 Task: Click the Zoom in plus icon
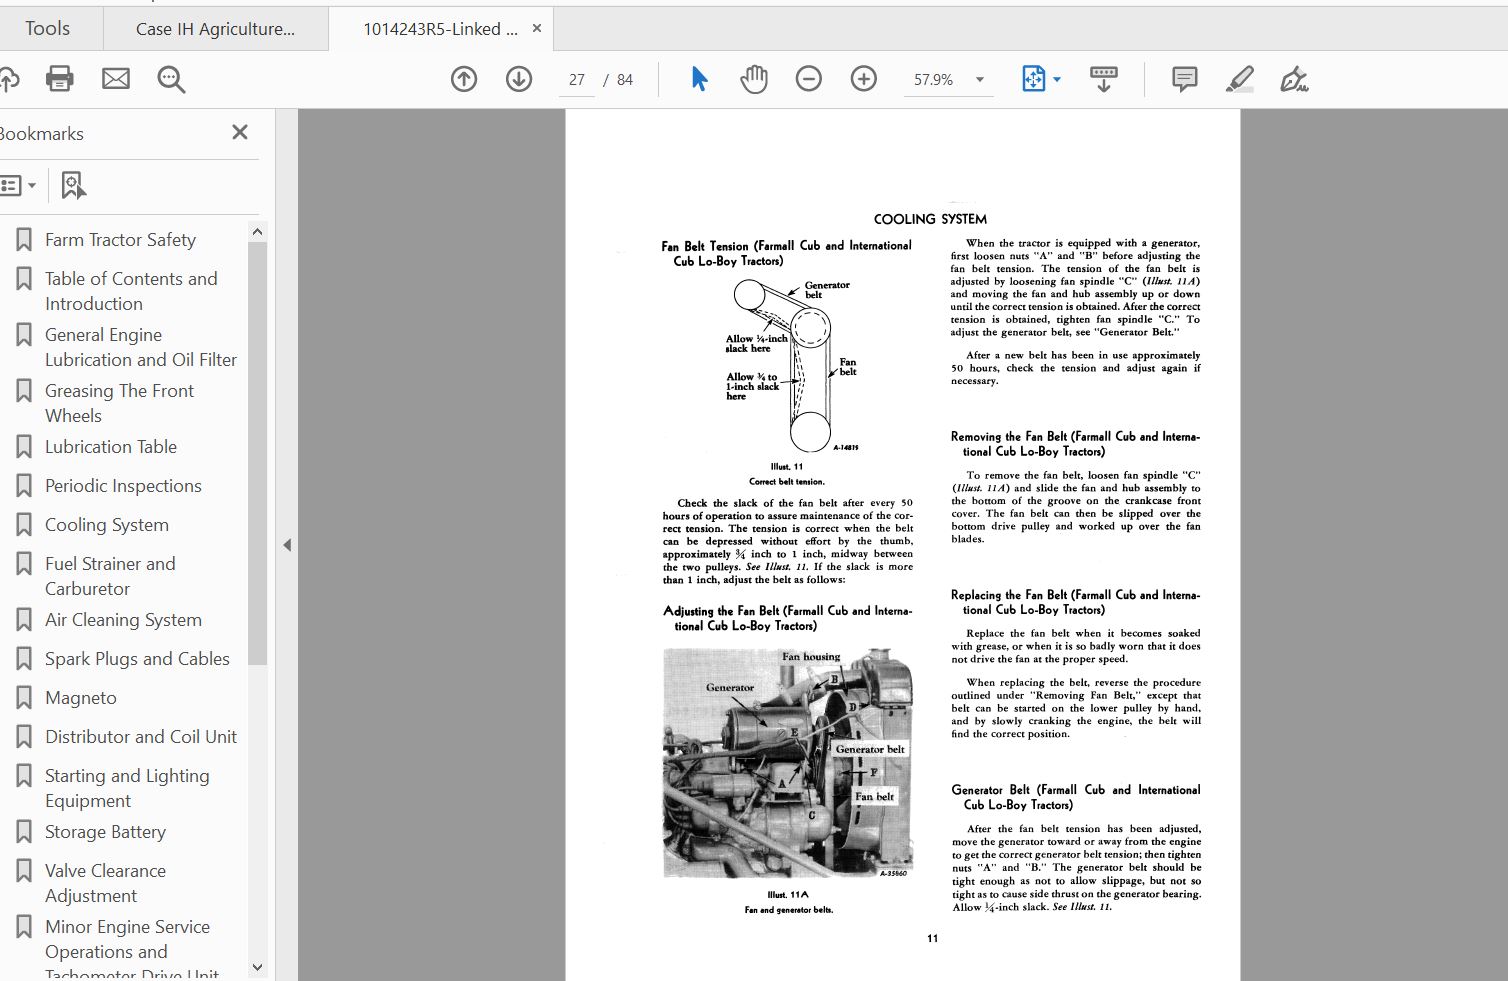pyautogui.click(x=864, y=79)
